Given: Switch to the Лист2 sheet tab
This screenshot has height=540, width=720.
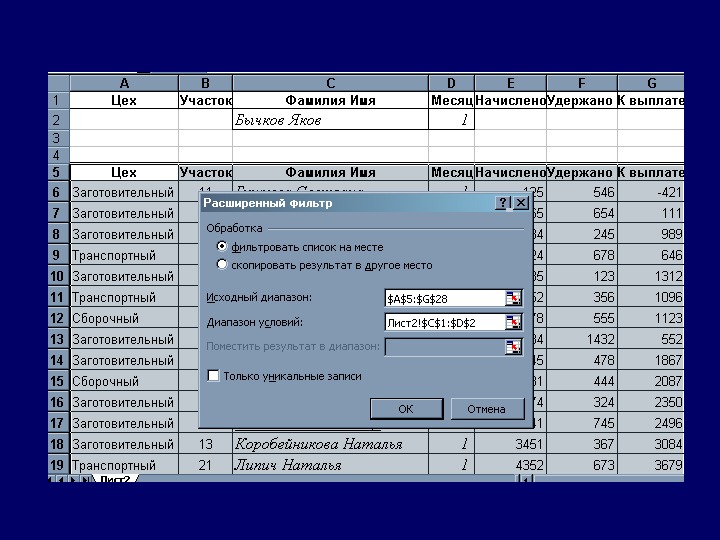Looking at the screenshot, I should (115, 479).
